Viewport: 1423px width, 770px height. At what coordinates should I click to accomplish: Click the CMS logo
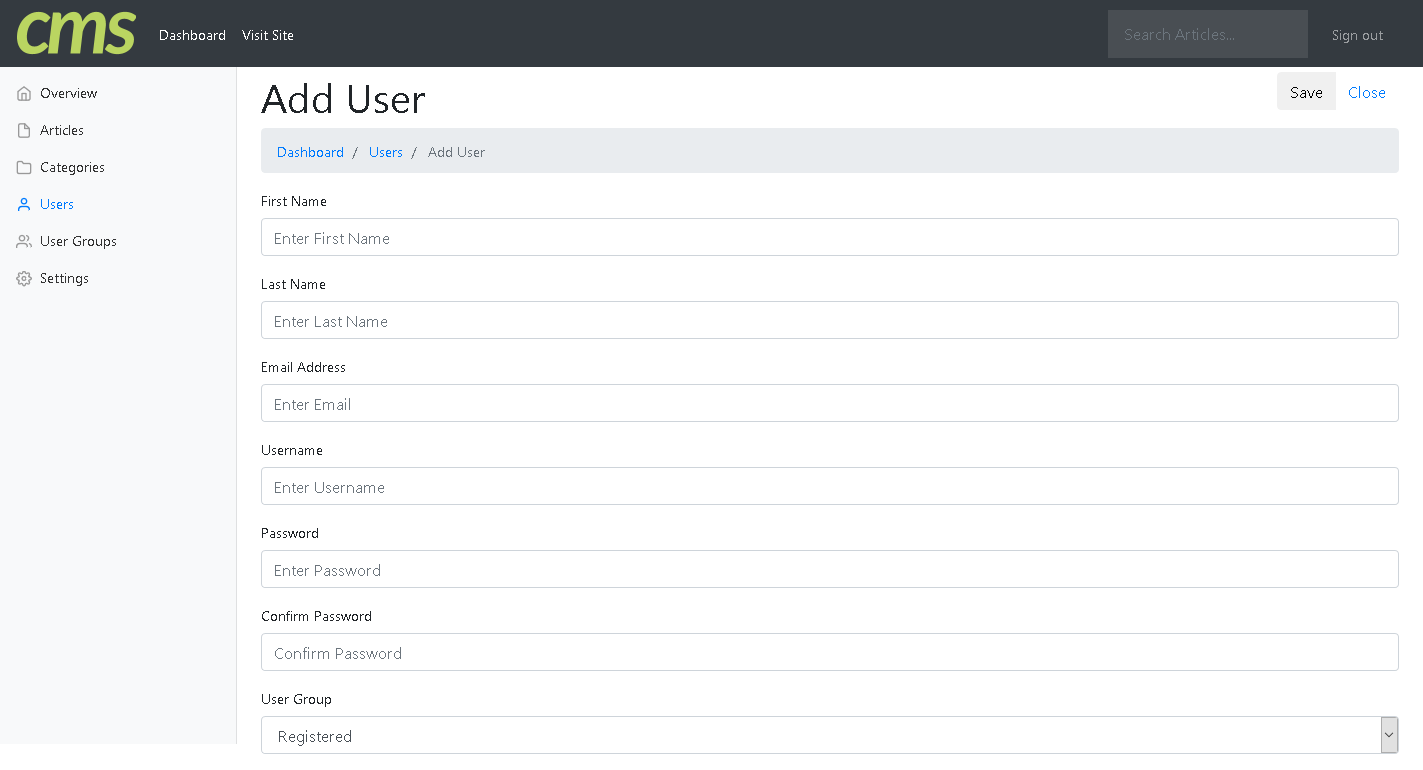pos(76,33)
